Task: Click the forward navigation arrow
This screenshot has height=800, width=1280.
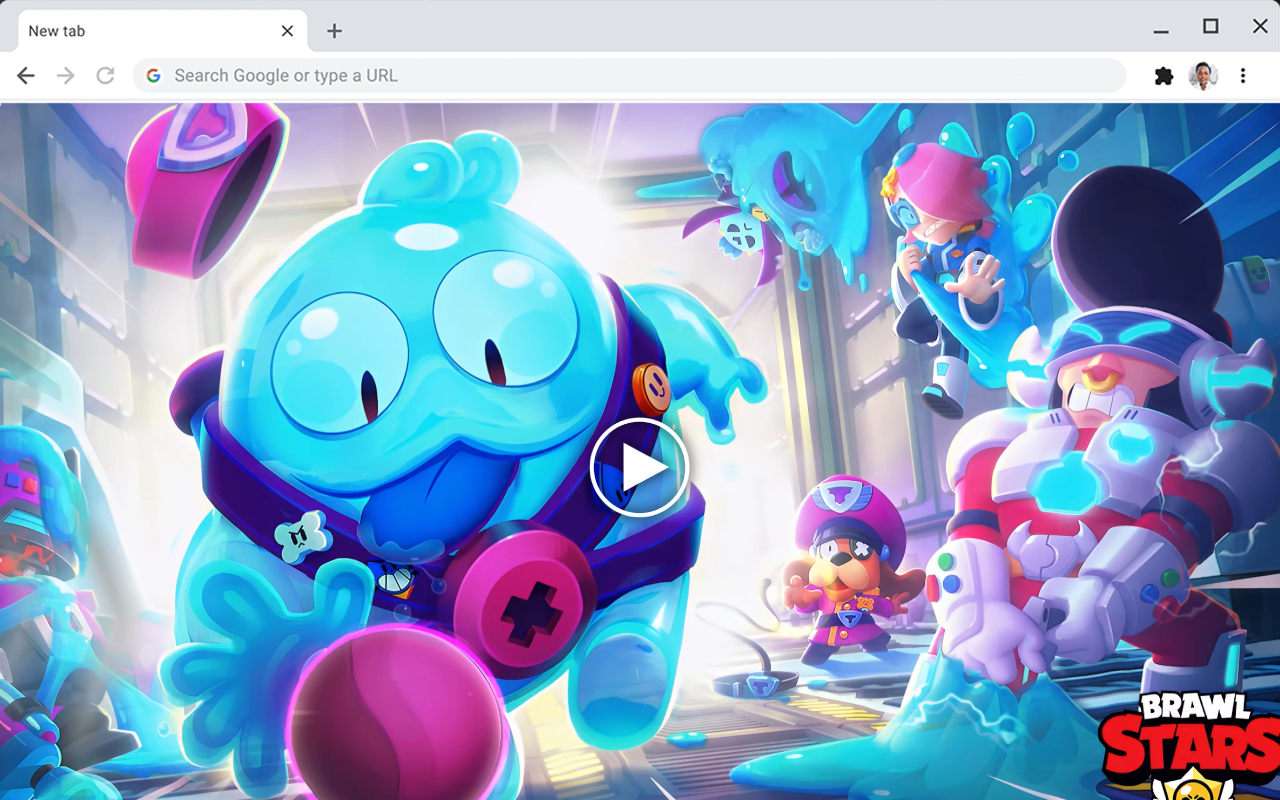Action: coord(65,75)
